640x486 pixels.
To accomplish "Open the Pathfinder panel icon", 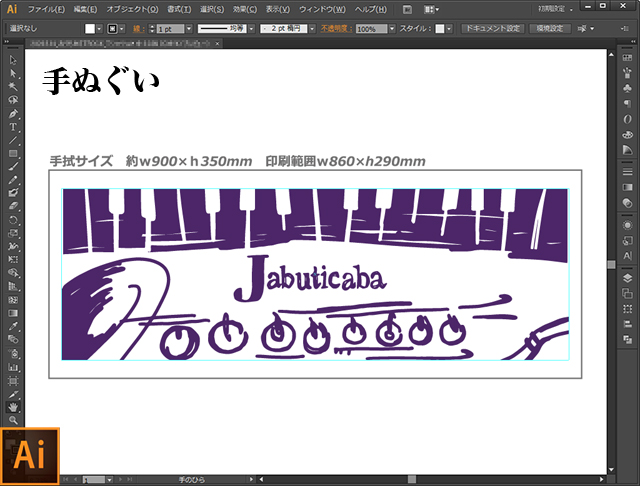I will click(627, 339).
